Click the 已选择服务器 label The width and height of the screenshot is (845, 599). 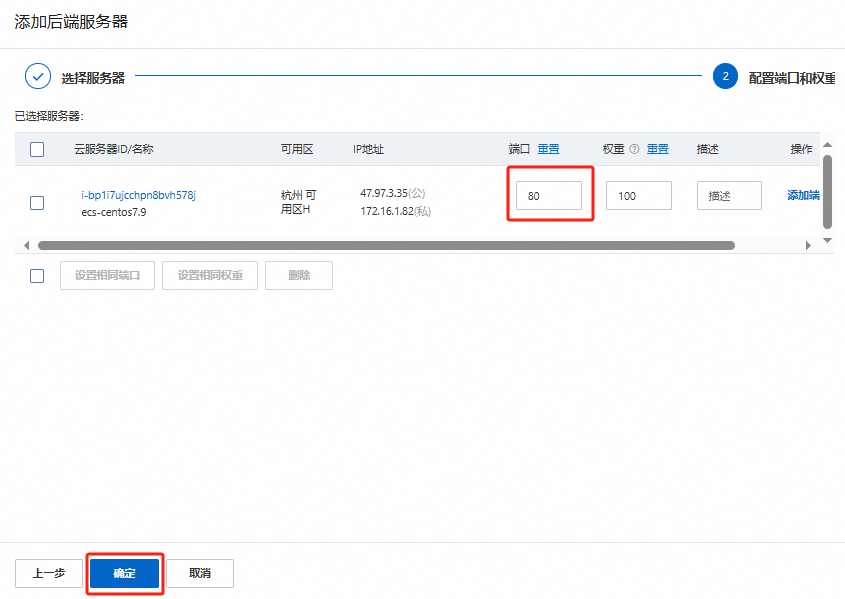pos(49,116)
